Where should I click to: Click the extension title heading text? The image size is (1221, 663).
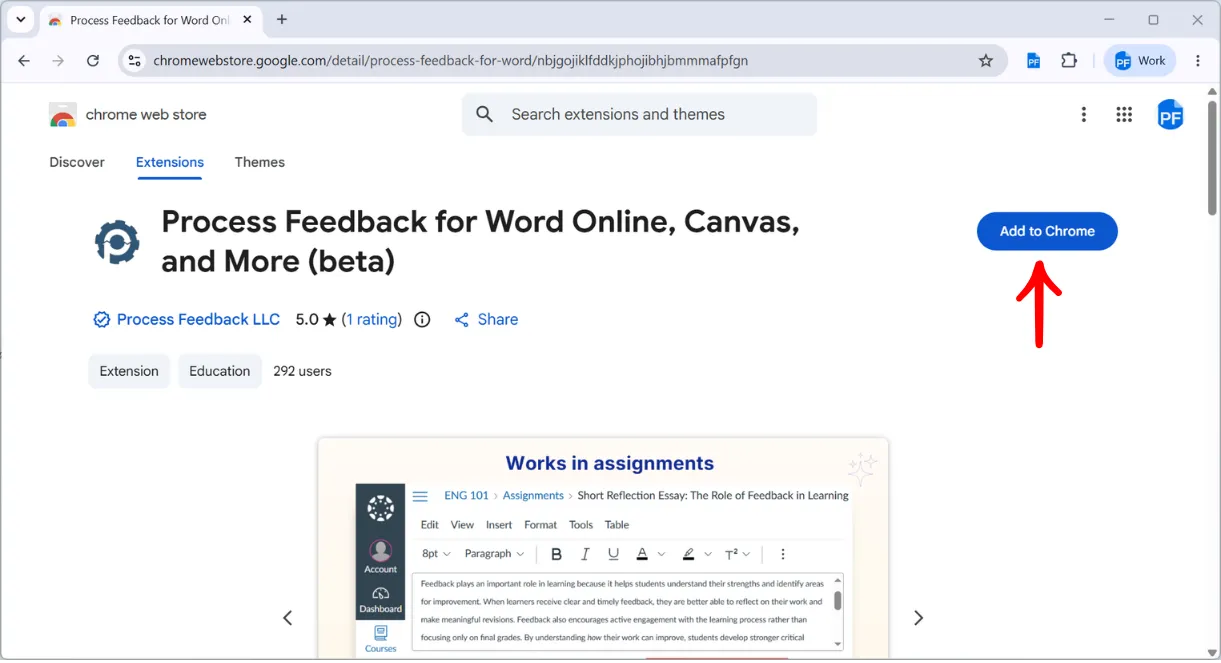pos(480,241)
